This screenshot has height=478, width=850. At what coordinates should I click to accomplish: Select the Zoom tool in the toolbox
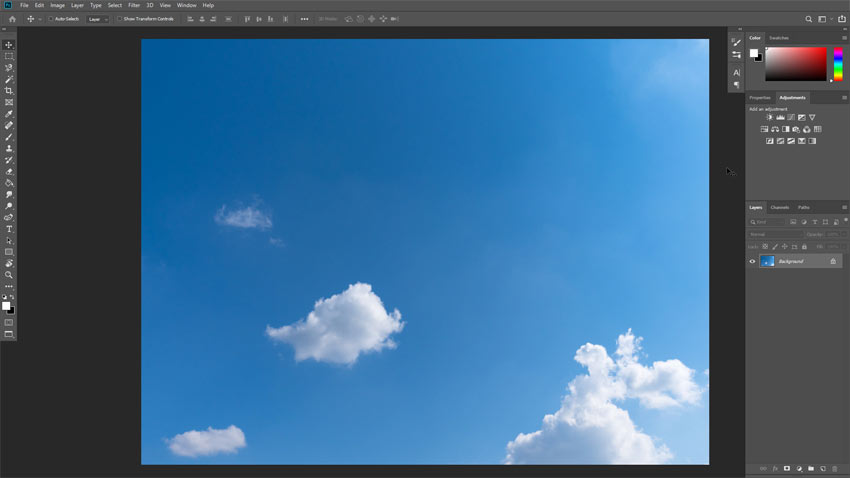[x=9, y=275]
